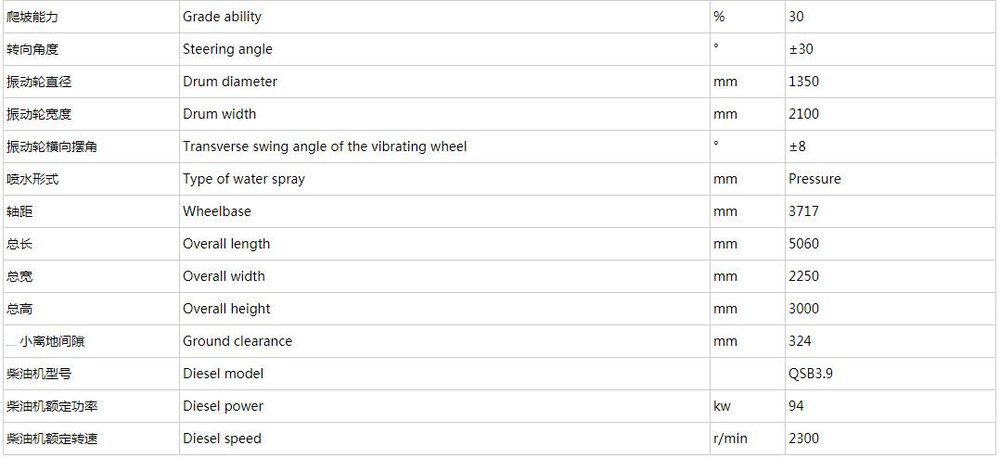The image size is (1000, 458).
Task: Select the QSB3.9 diesel model value
Action: [811, 374]
